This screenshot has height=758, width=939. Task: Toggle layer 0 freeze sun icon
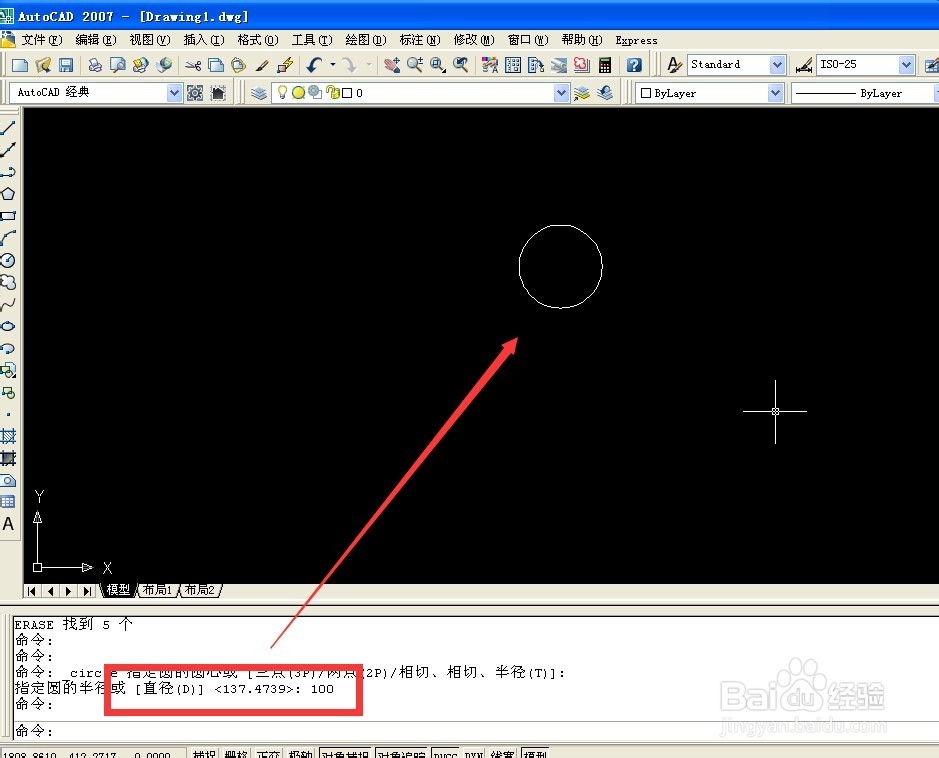(x=298, y=93)
